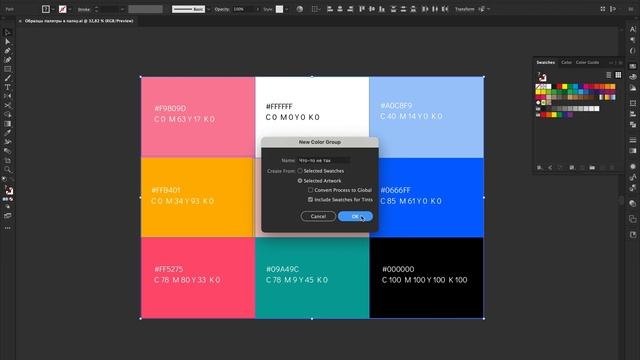Select the Selected Artwork radio option
The height and width of the screenshot is (360, 640).
click(300, 181)
